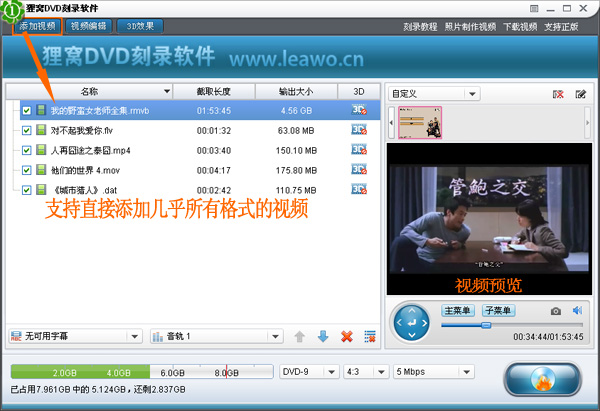Uncheck the 我的野蛮女老师全集.rmvb checkbox

[26, 111]
